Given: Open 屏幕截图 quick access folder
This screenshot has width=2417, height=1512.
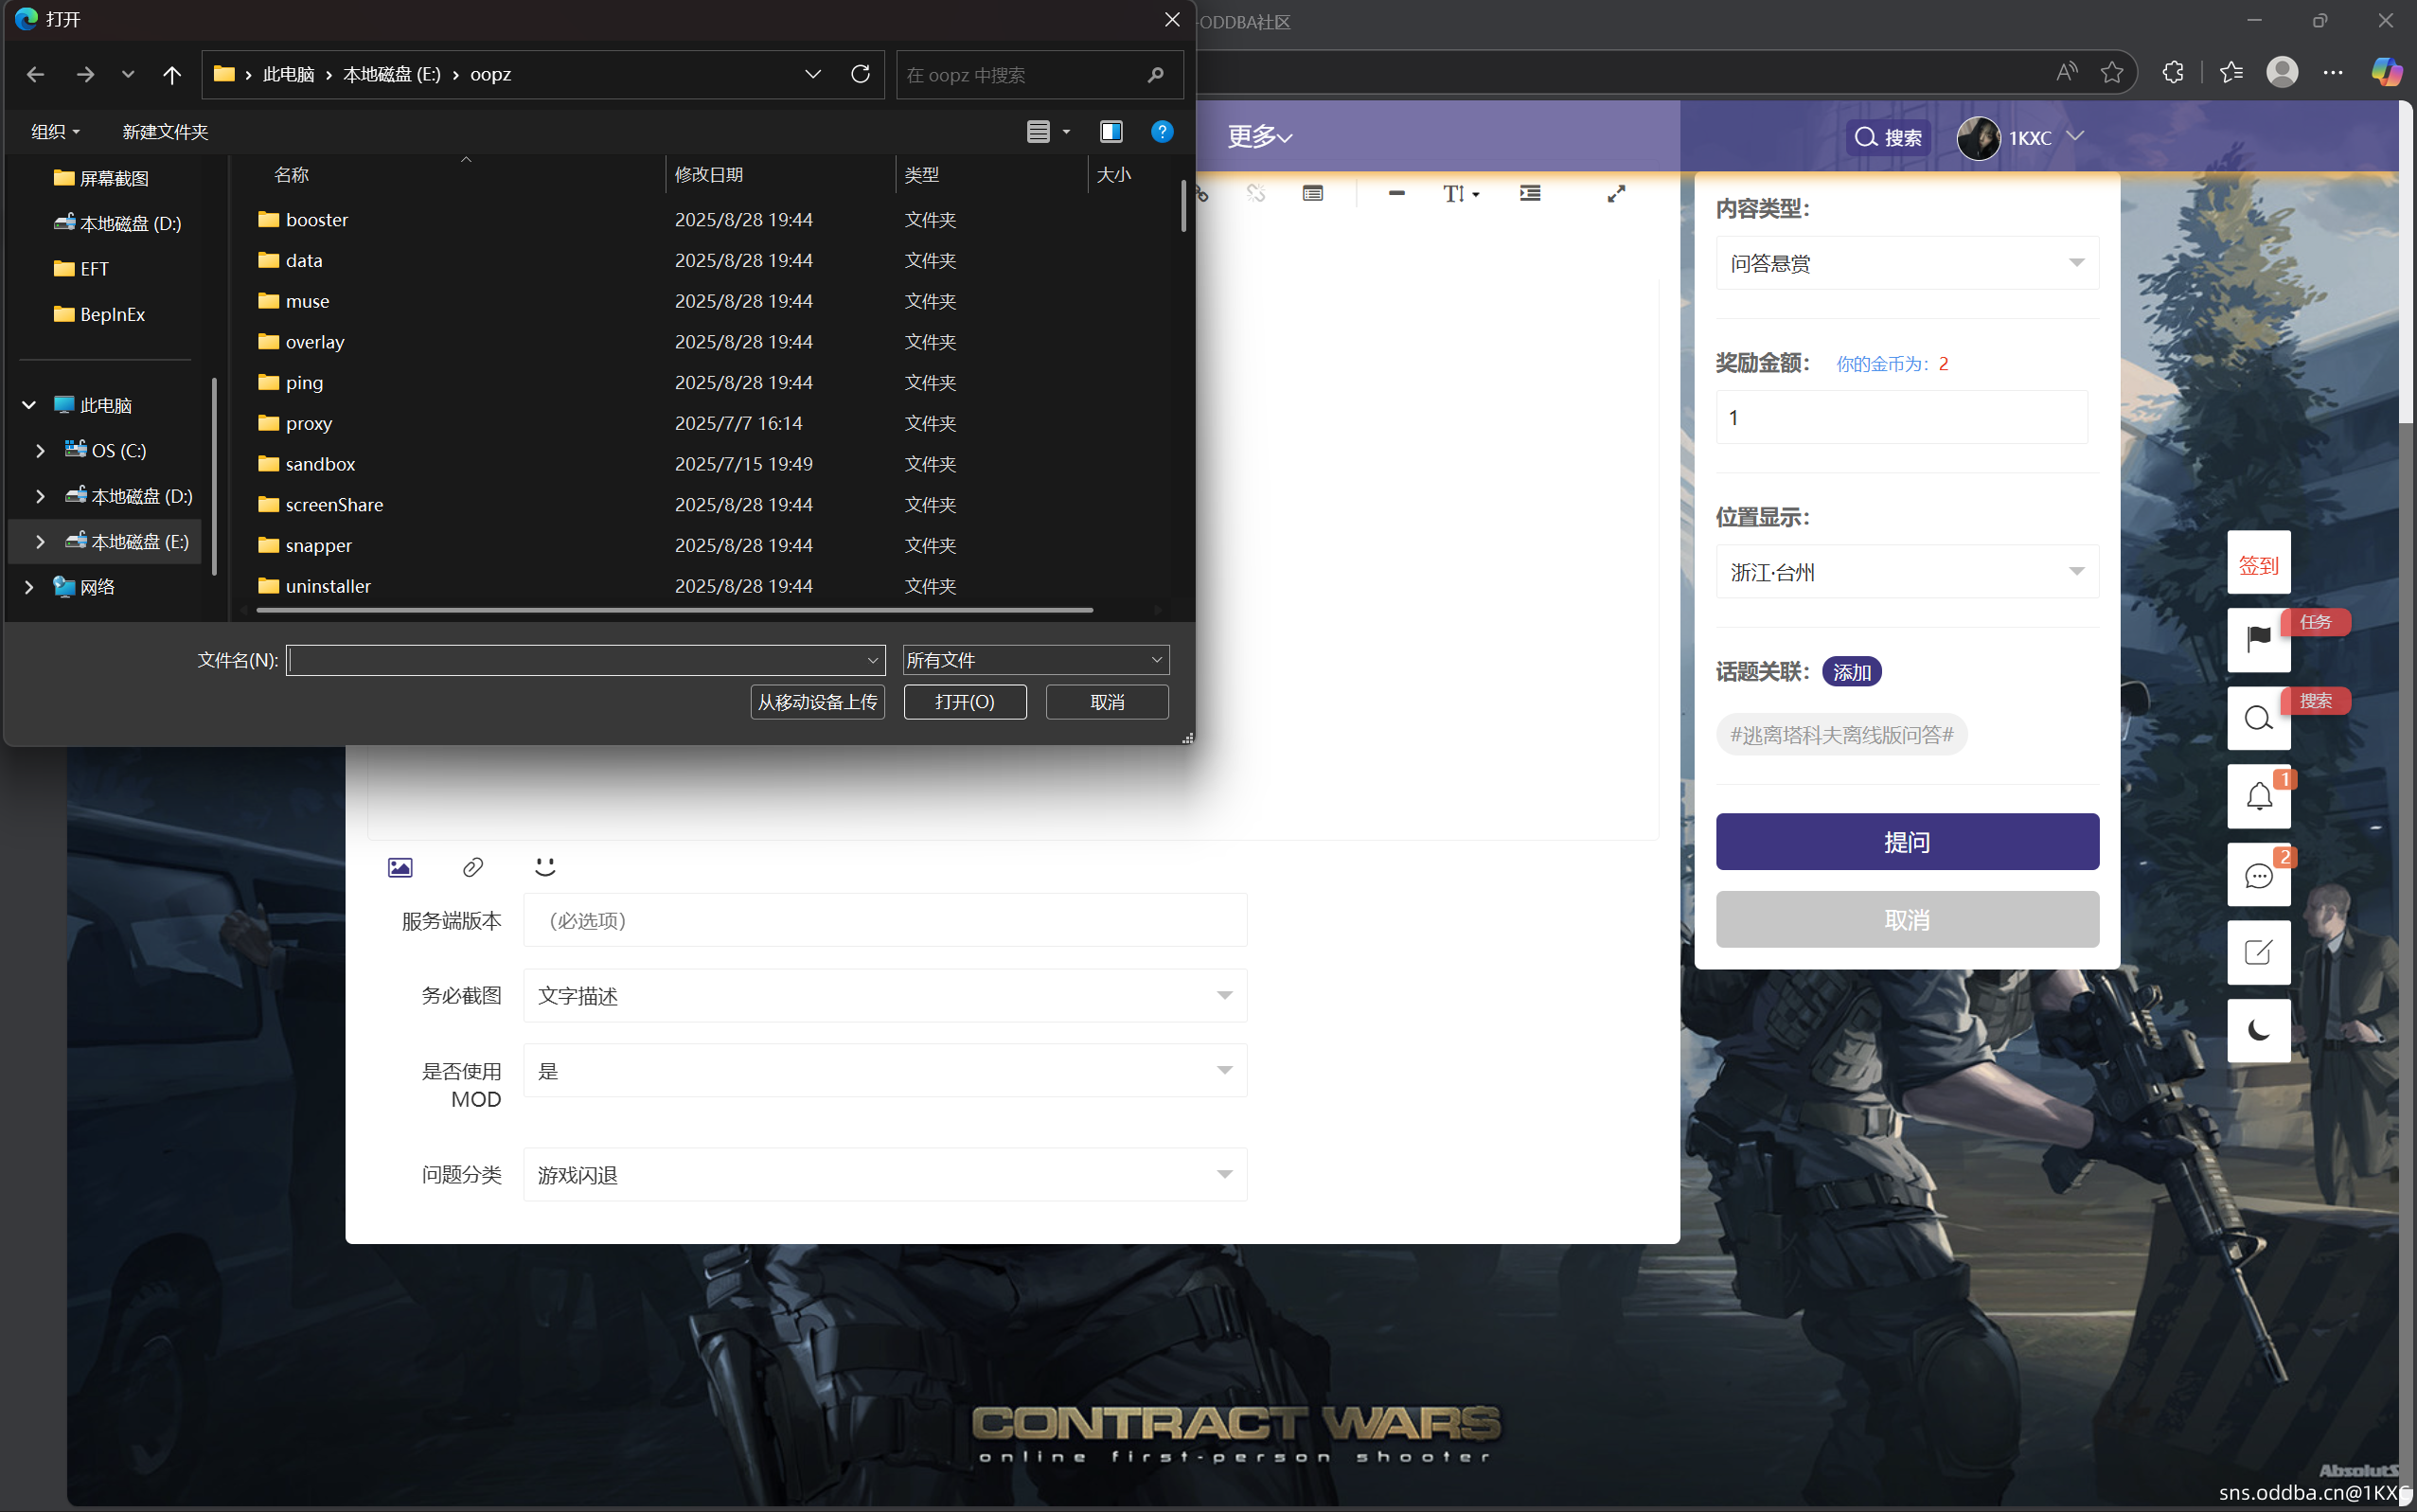Looking at the screenshot, I should coord(102,178).
